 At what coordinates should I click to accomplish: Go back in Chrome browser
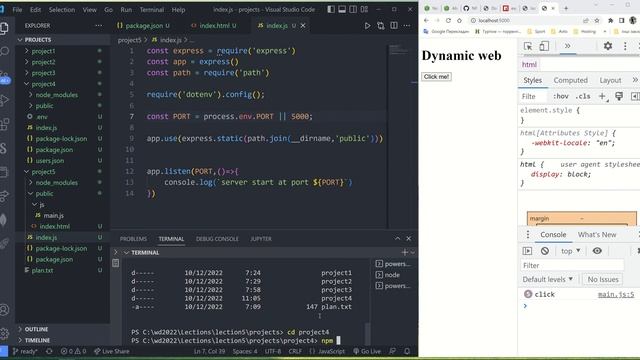(426, 20)
